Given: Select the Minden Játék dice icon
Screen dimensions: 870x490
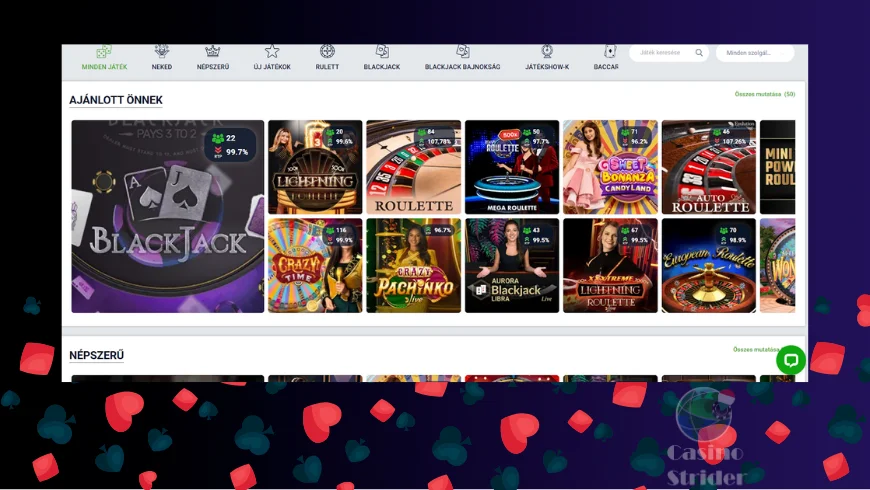Looking at the screenshot, I should point(104,52).
